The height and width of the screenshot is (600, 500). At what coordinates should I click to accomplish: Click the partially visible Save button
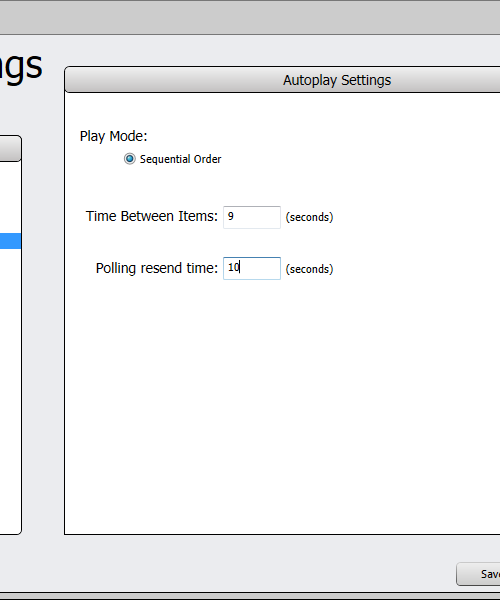coord(478,574)
